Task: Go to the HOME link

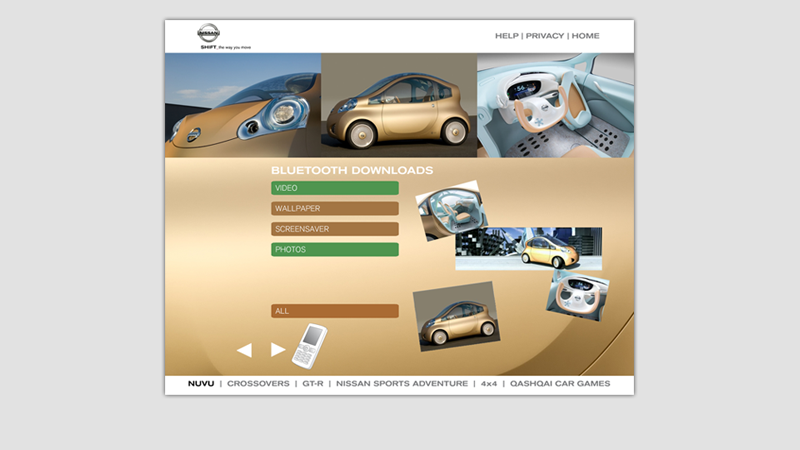Action: 585,36
